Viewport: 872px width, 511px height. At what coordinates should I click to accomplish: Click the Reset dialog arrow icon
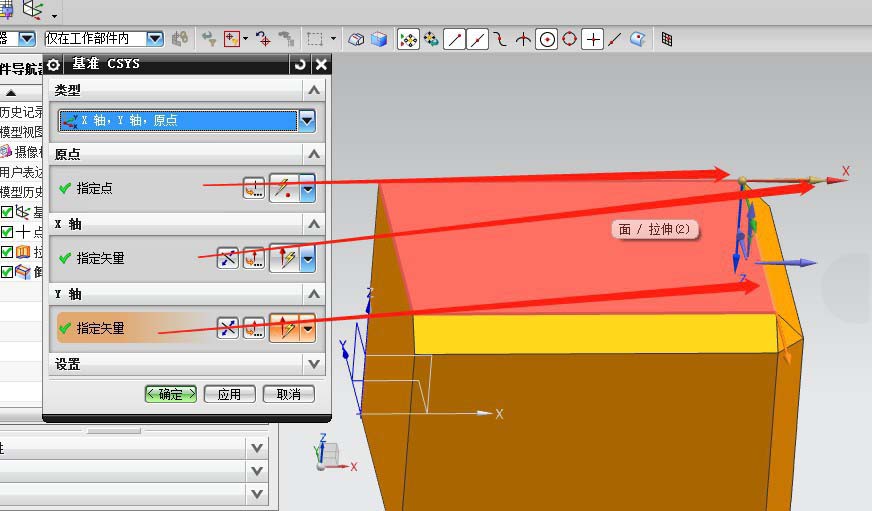300,65
